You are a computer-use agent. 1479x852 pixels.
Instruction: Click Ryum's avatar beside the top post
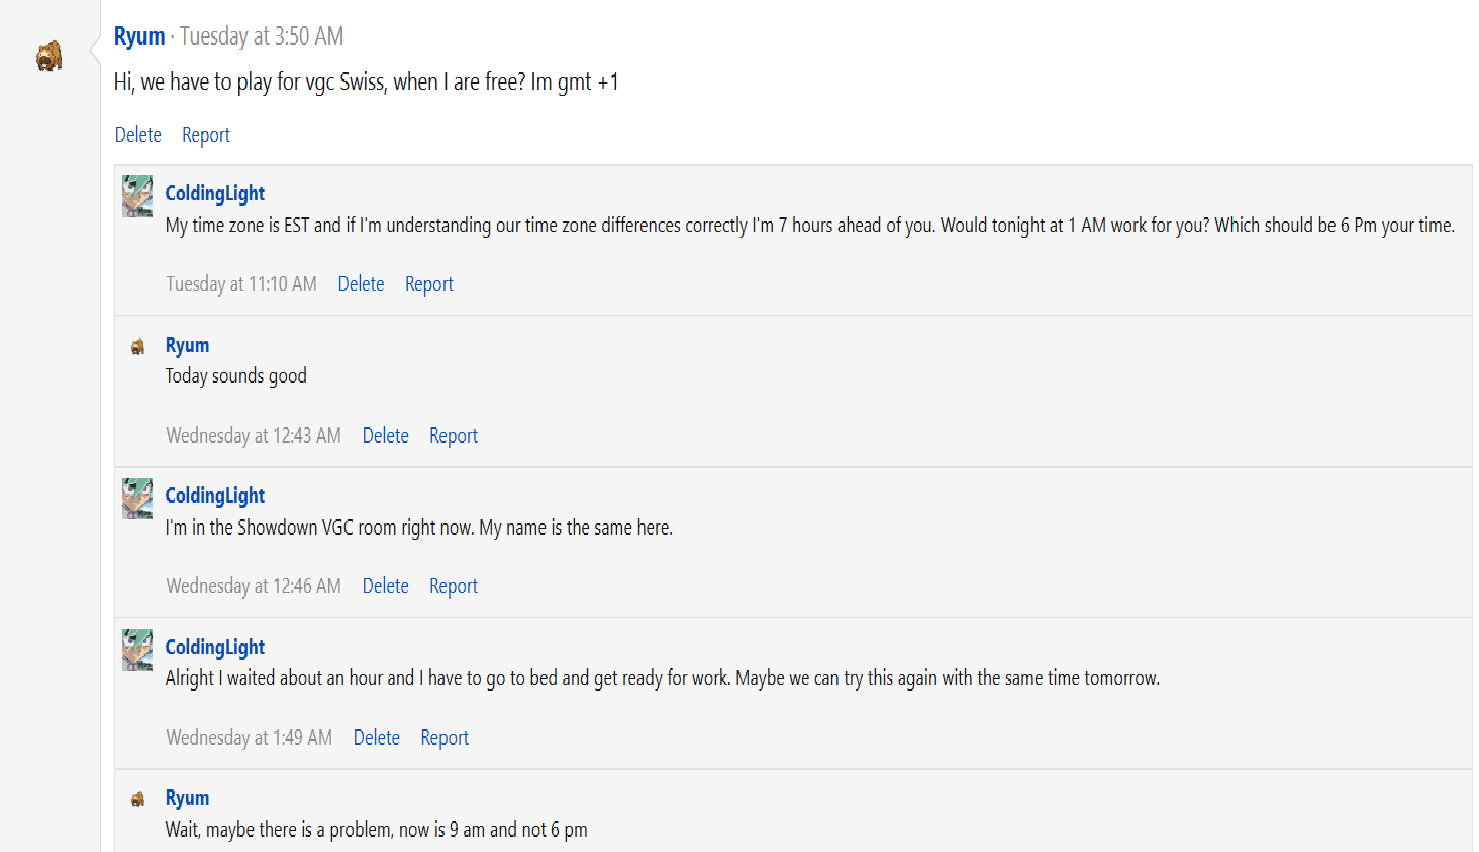(49, 56)
